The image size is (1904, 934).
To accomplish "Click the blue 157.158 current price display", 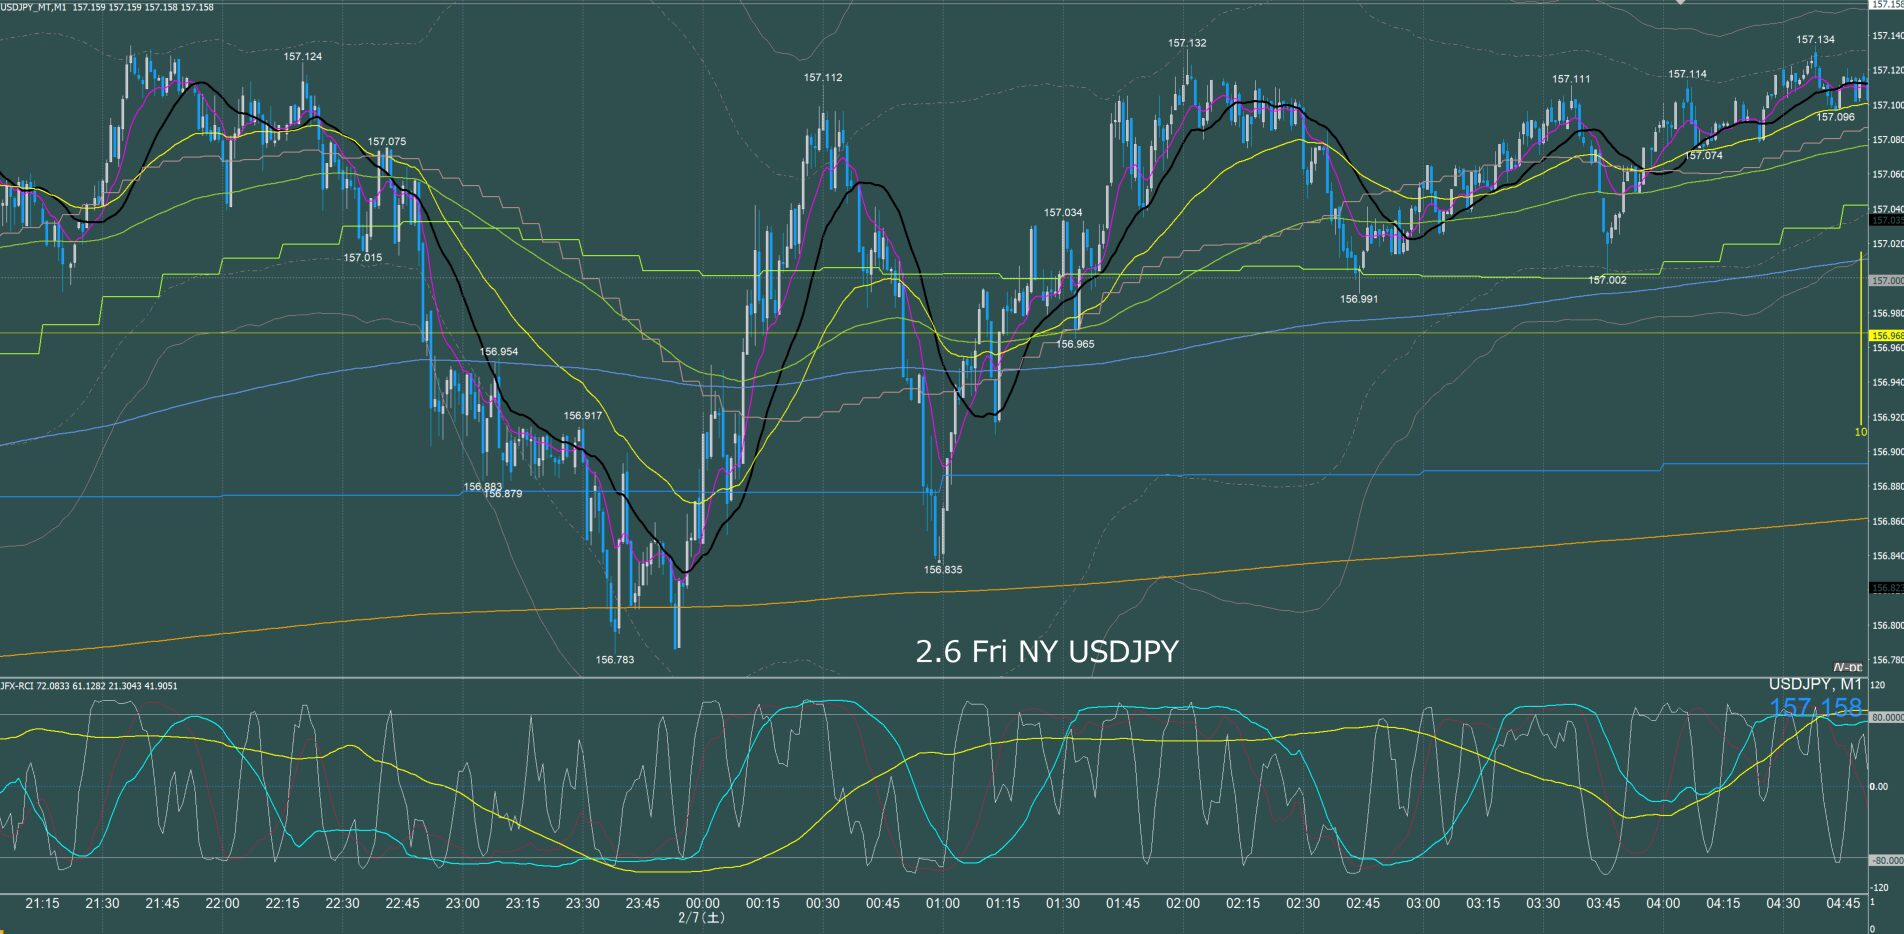I will [1815, 708].
